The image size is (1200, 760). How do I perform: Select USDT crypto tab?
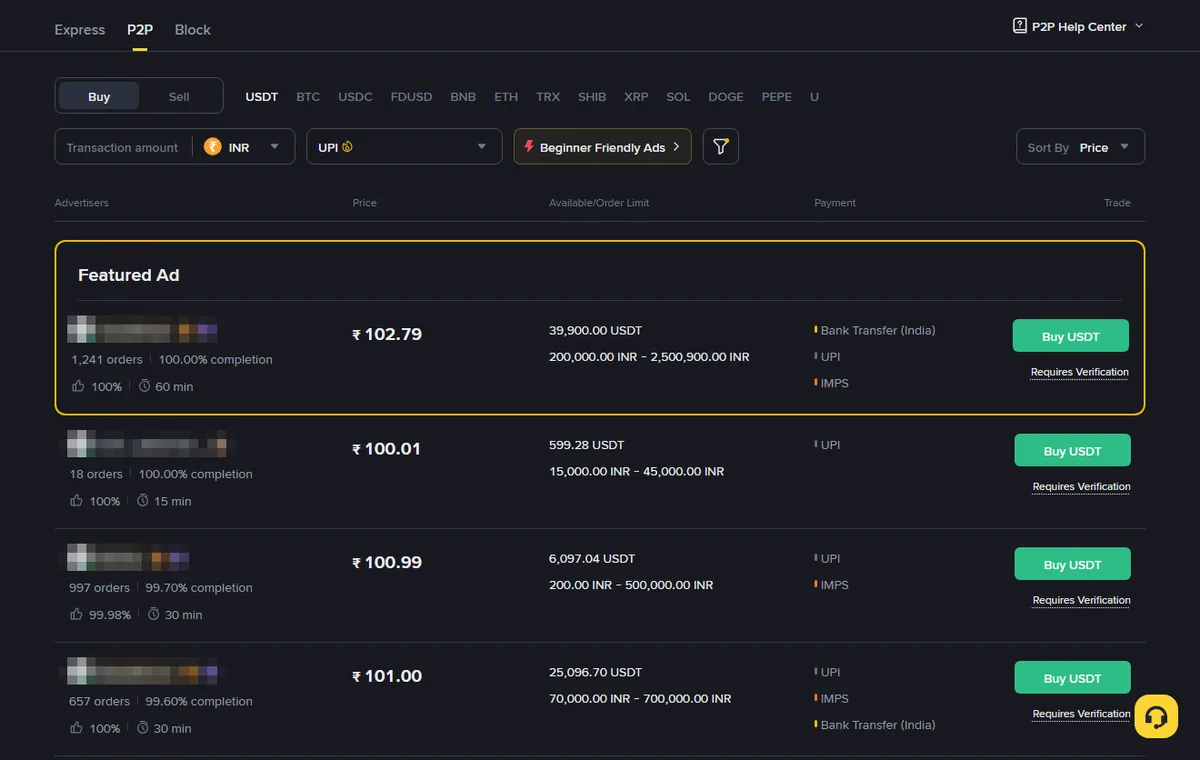pos(262,97)
